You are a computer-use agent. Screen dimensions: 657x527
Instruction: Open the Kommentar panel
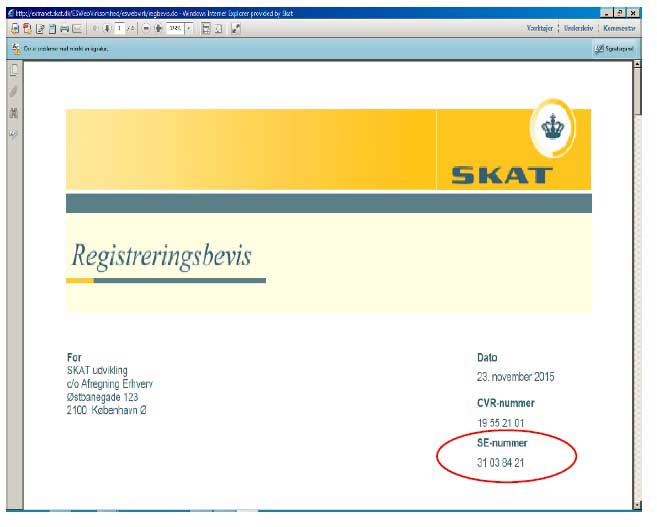click(x=619, y=28)
